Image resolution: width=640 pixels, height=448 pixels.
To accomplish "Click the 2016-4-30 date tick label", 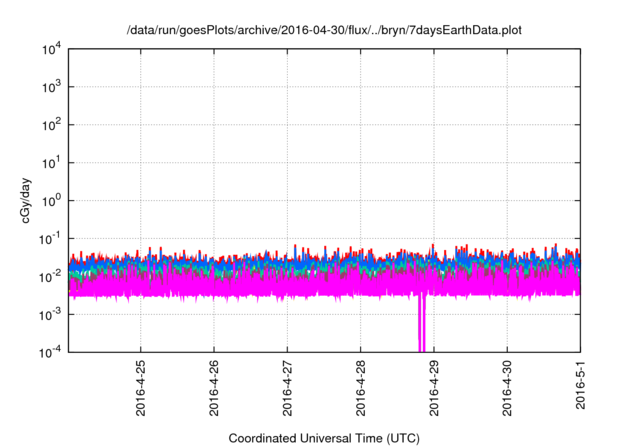I will pyautogui.click(x=507, y=388).
